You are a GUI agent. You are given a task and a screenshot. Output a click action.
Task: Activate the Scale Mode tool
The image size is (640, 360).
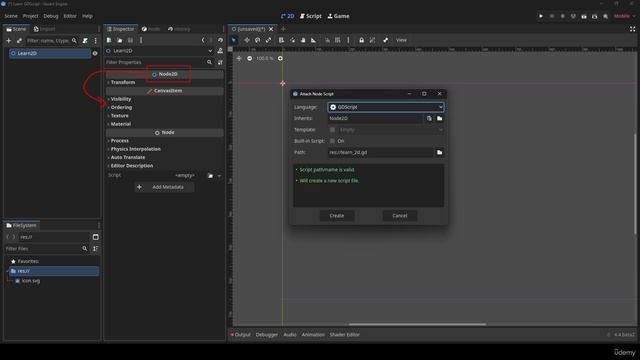click(268, 40)
